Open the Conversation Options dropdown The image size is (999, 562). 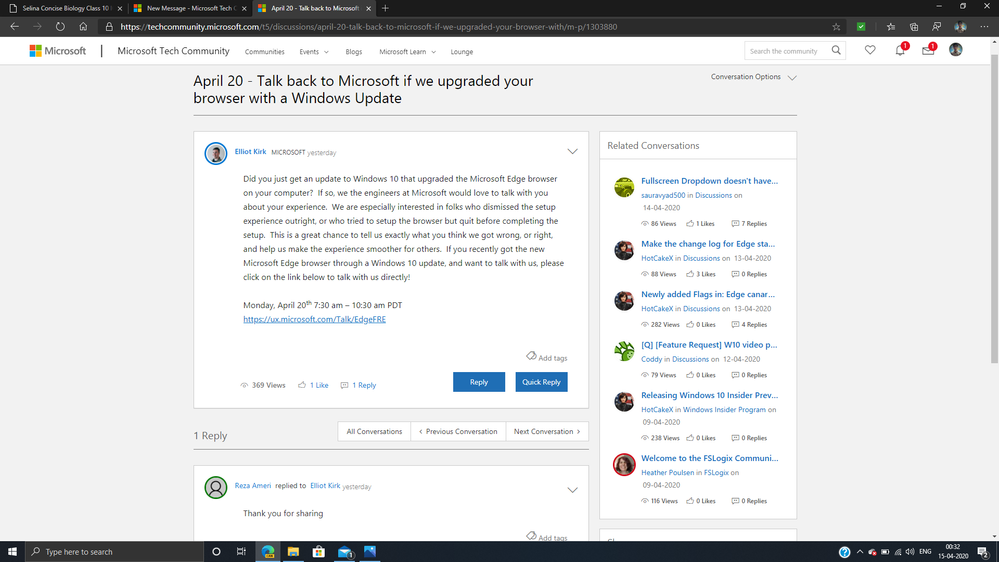(x=754, y=77)
